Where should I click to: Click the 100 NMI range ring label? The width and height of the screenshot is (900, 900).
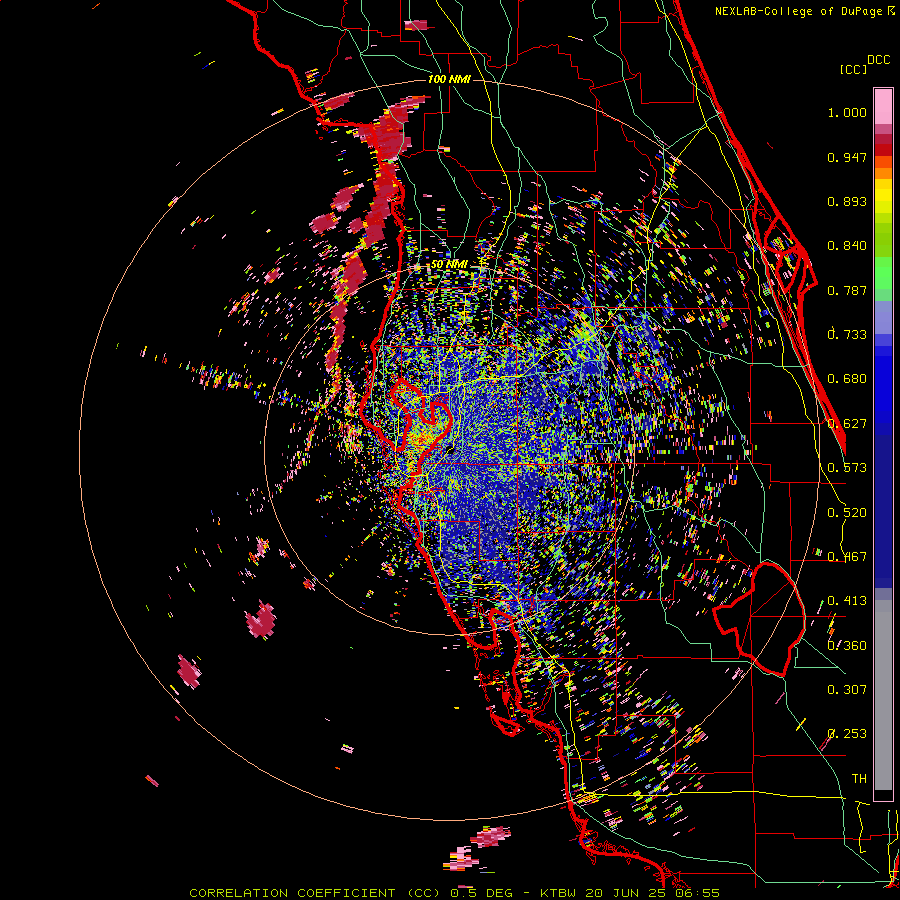click(449, 79)
